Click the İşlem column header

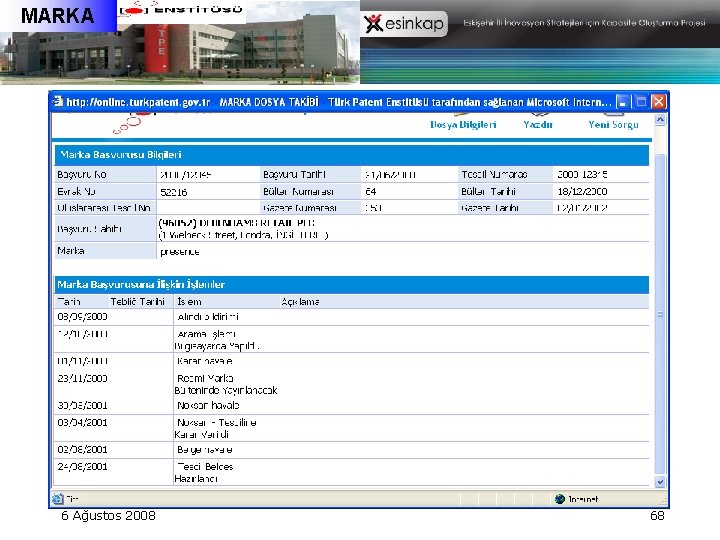(x=189, y=302)
